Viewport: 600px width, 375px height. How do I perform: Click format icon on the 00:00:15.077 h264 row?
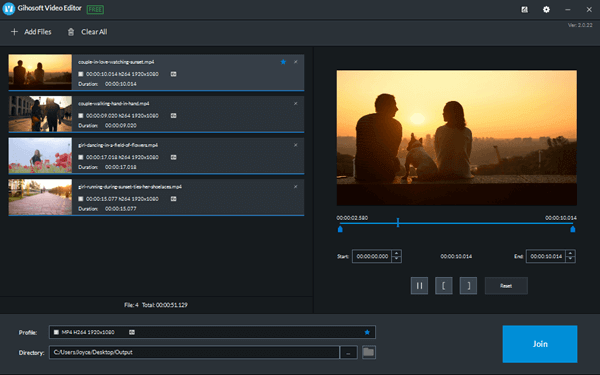pos(173,199)
